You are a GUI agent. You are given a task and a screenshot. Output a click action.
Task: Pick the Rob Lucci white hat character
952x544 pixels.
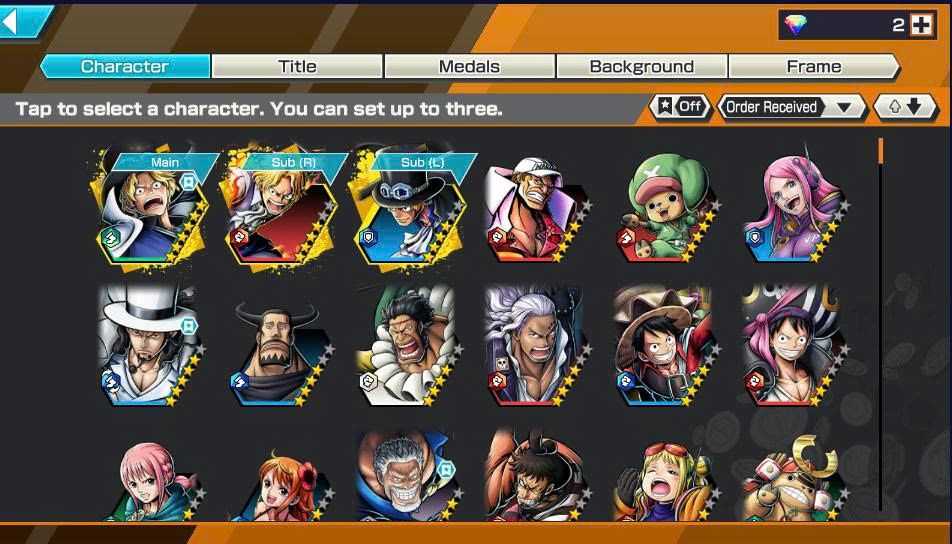coord(151,345)
